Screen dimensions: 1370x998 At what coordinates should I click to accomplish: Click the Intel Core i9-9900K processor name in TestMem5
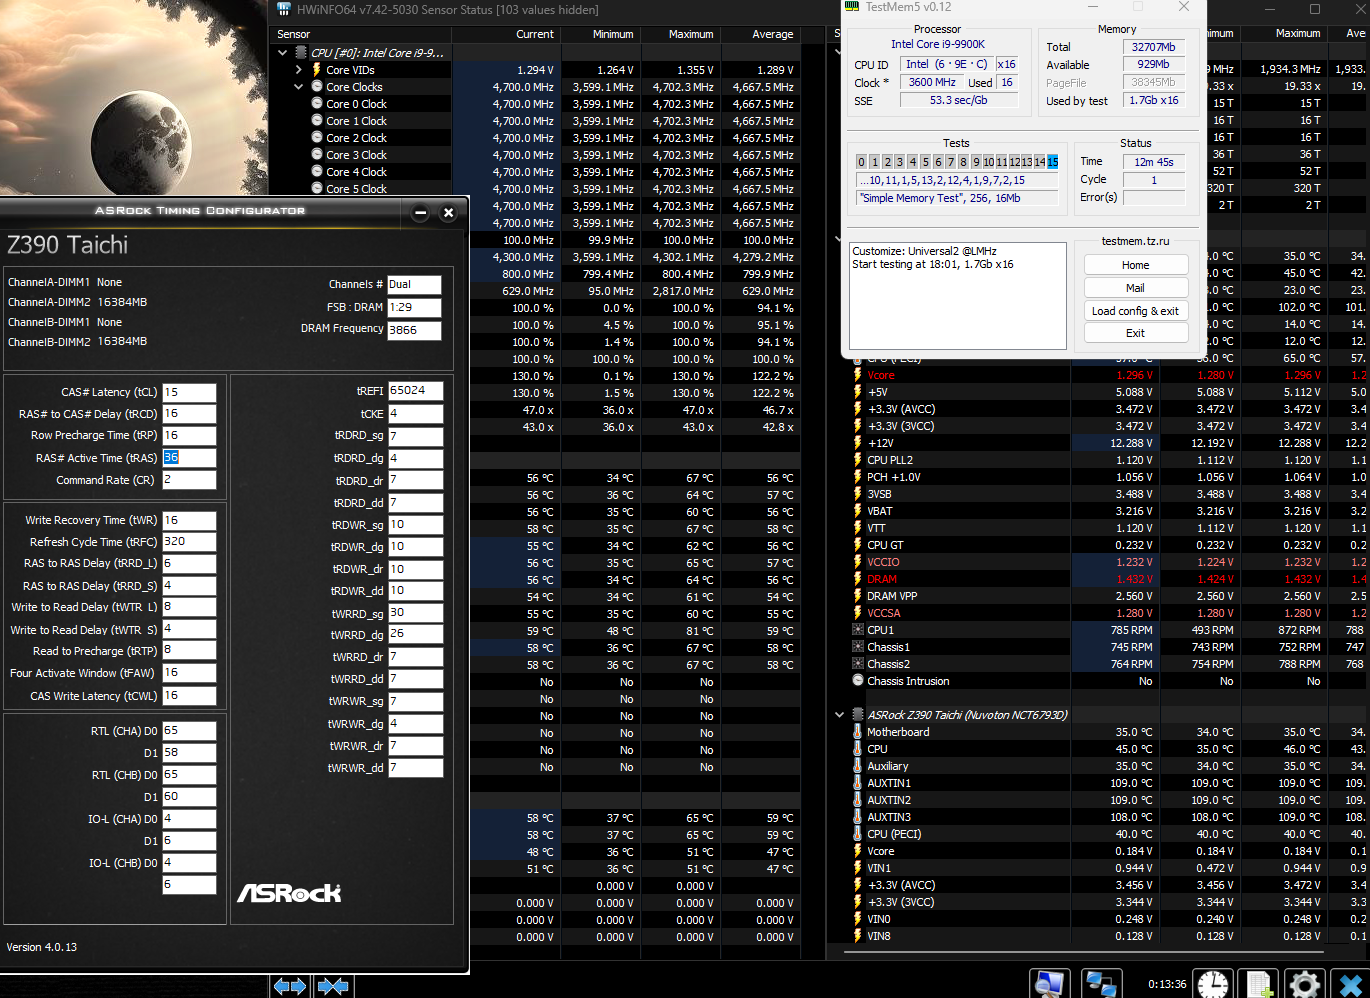938,44
